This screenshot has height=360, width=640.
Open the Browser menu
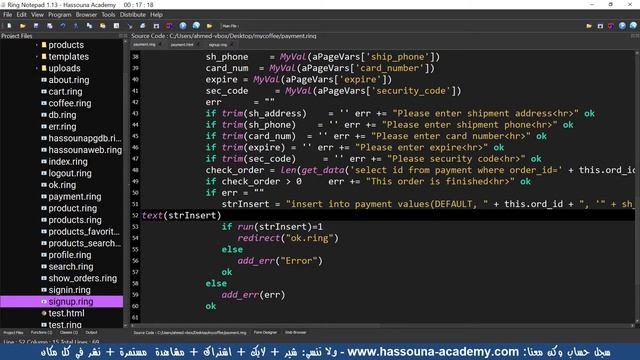point(86,15)
